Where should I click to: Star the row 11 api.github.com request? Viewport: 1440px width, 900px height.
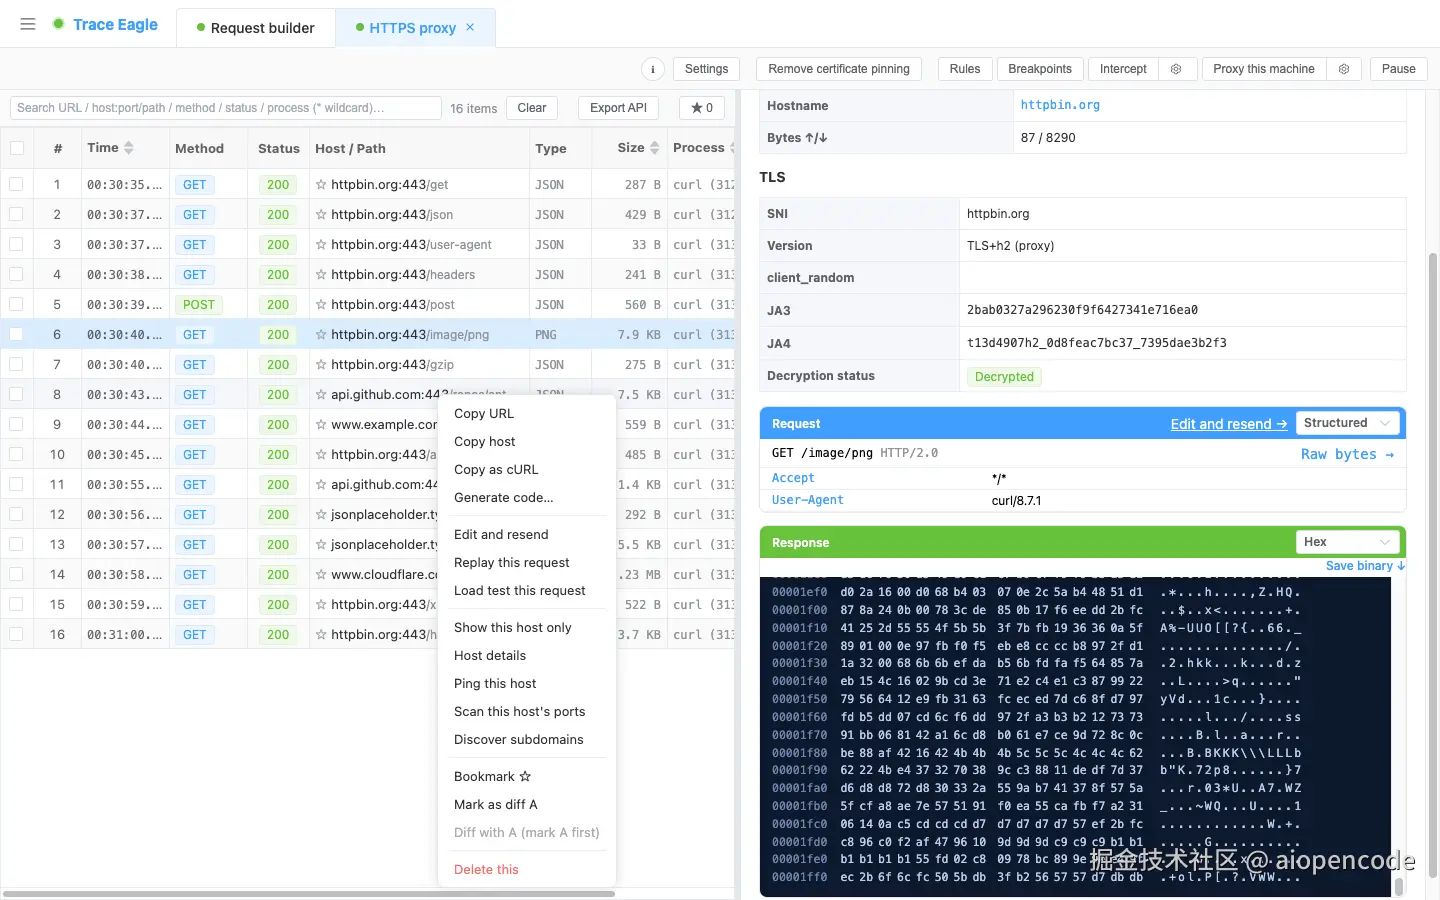tap(321, 485)
